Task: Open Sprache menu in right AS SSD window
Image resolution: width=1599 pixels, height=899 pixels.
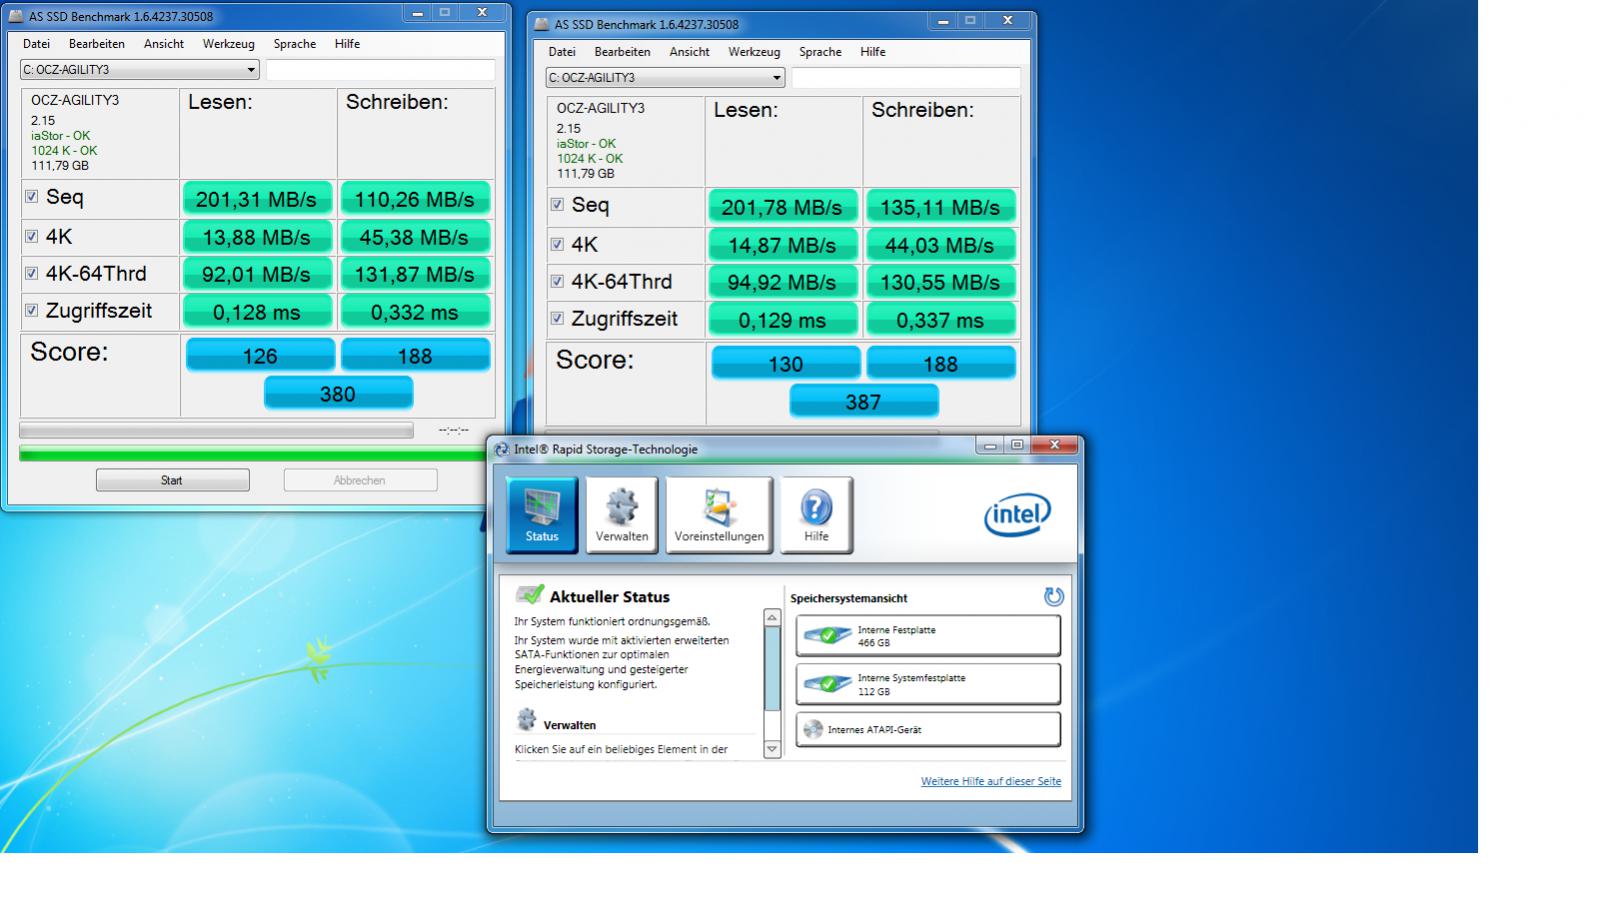Action: tap(820, 52)
